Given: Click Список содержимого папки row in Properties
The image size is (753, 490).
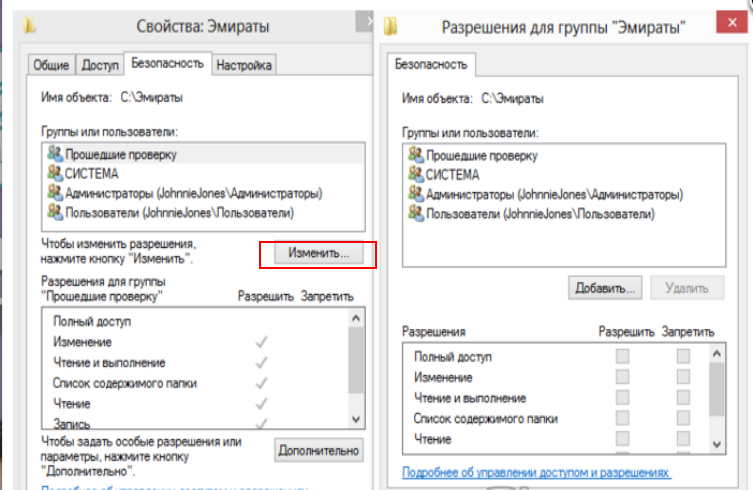Looking at the screenshot, I should pyautogui.click(x=196, y=383).
